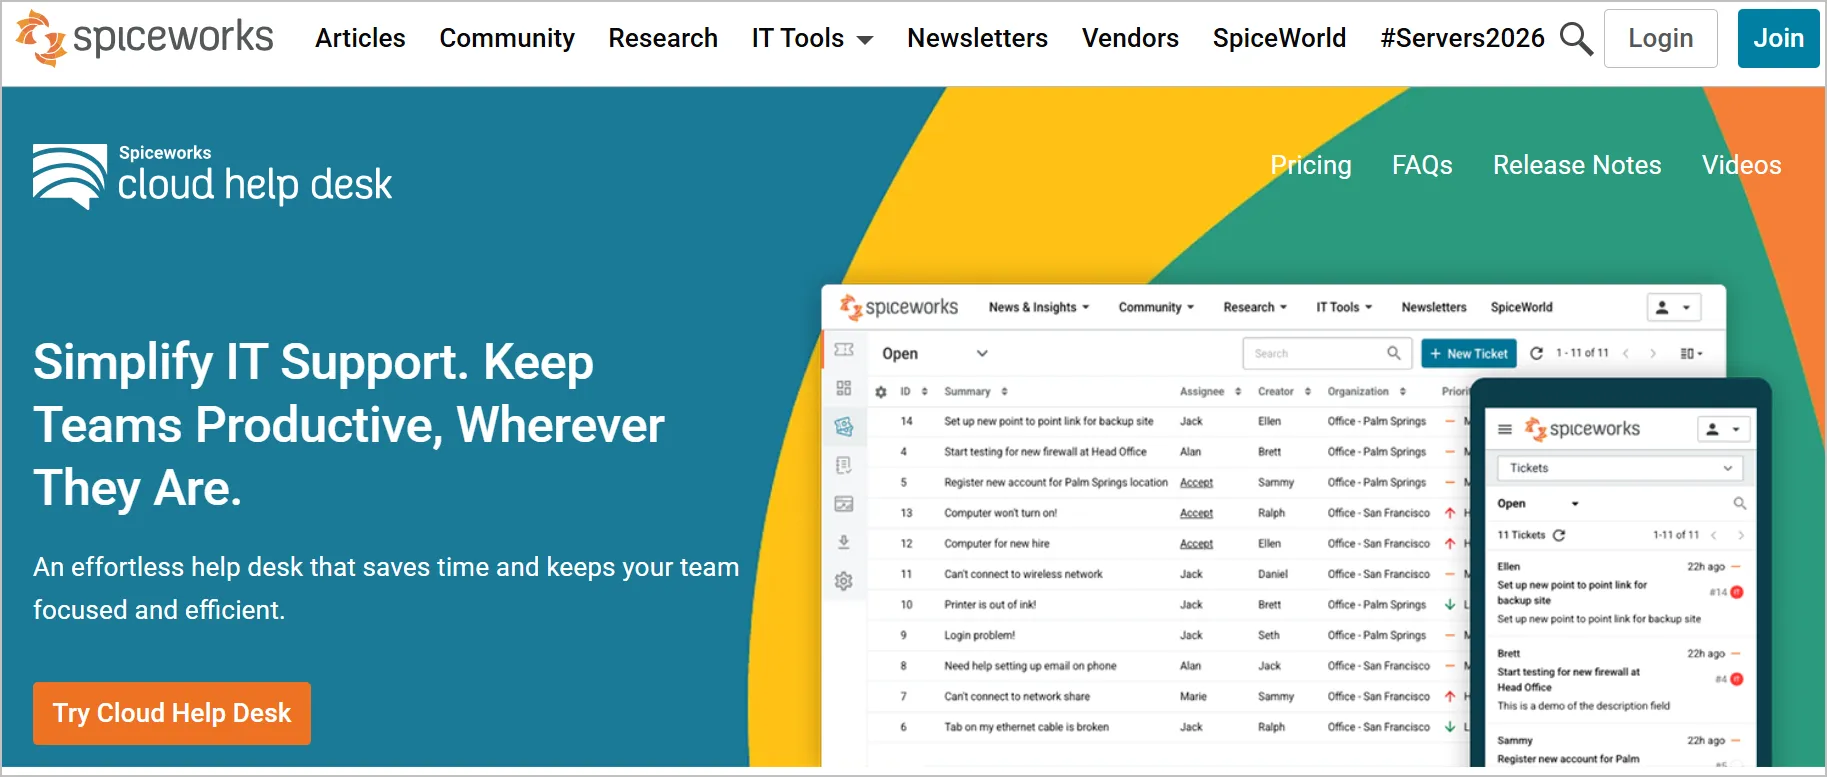The height and width of the screenshot is (777, 1827).
Task: Click the search magnifier in the tablet mockup
Action: [x=1739, y=503]
